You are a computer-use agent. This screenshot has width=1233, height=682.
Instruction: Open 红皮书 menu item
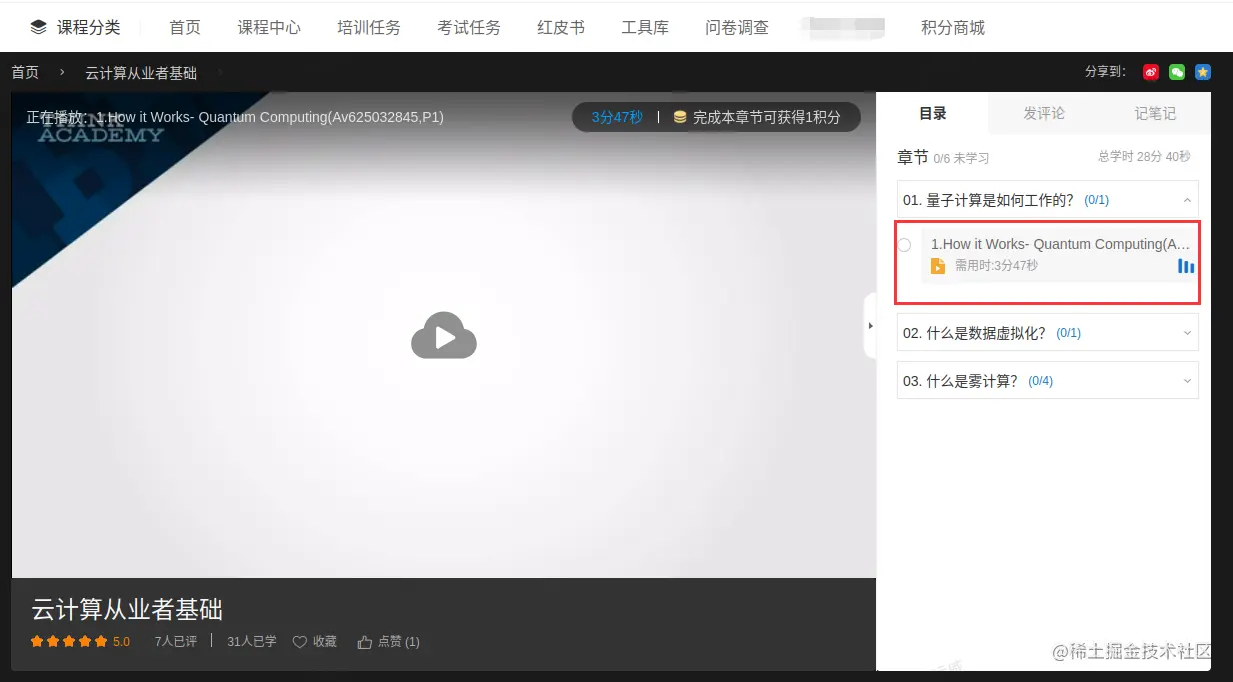pyautogui.click(x=561, y=28)
